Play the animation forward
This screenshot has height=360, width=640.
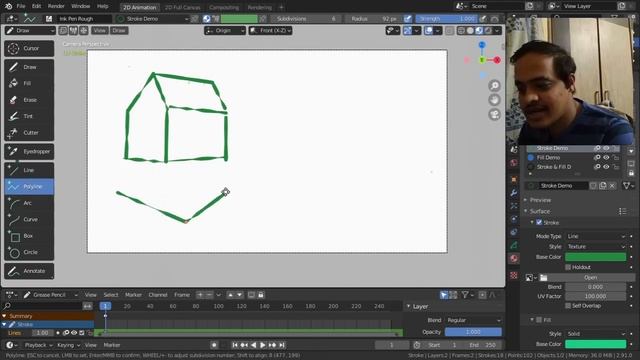[262, 345]
